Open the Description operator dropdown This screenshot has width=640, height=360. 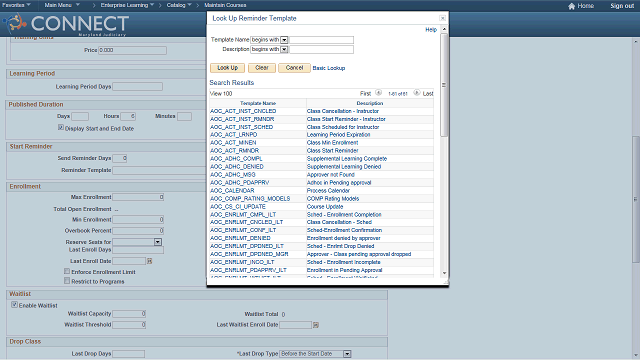tap(284, 49)
